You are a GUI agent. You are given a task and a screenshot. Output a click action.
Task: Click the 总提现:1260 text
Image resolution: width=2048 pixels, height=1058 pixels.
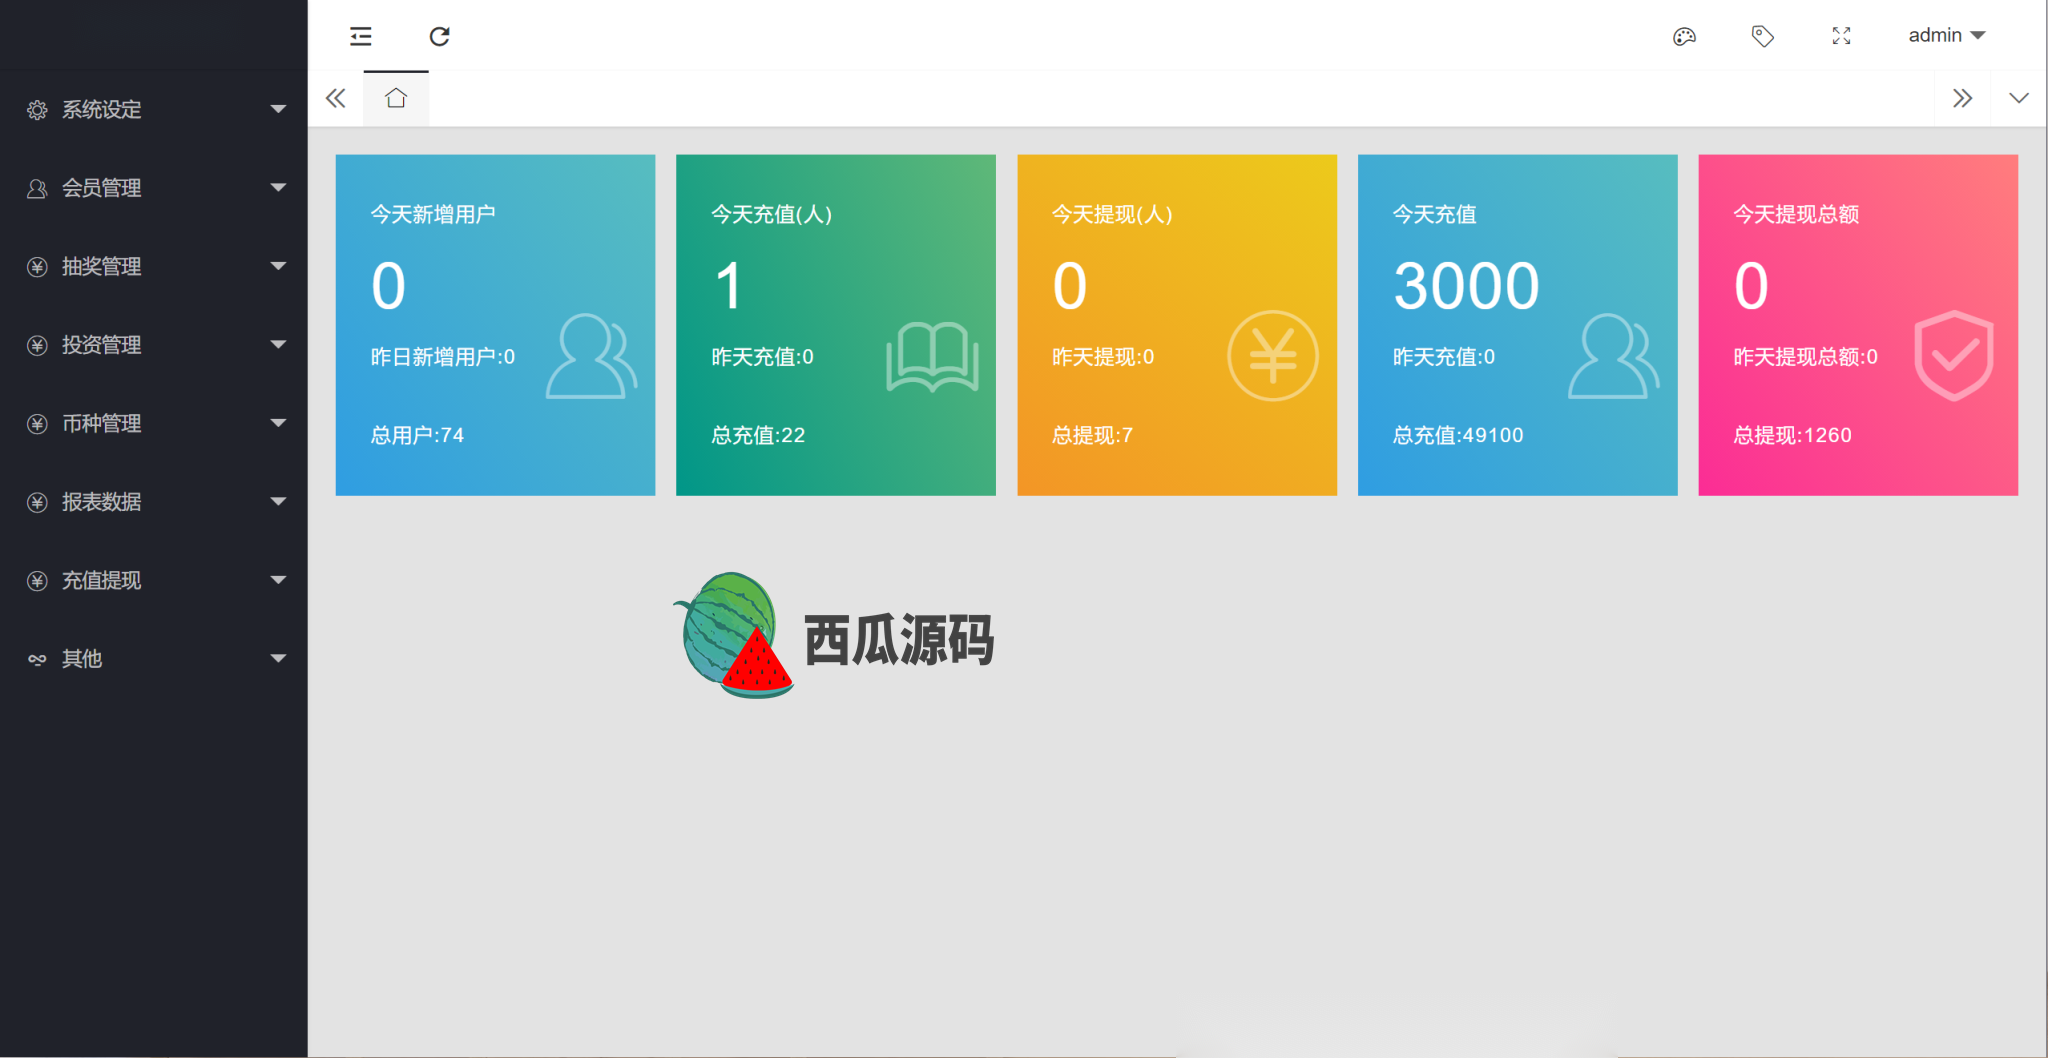pos(1792,435)
